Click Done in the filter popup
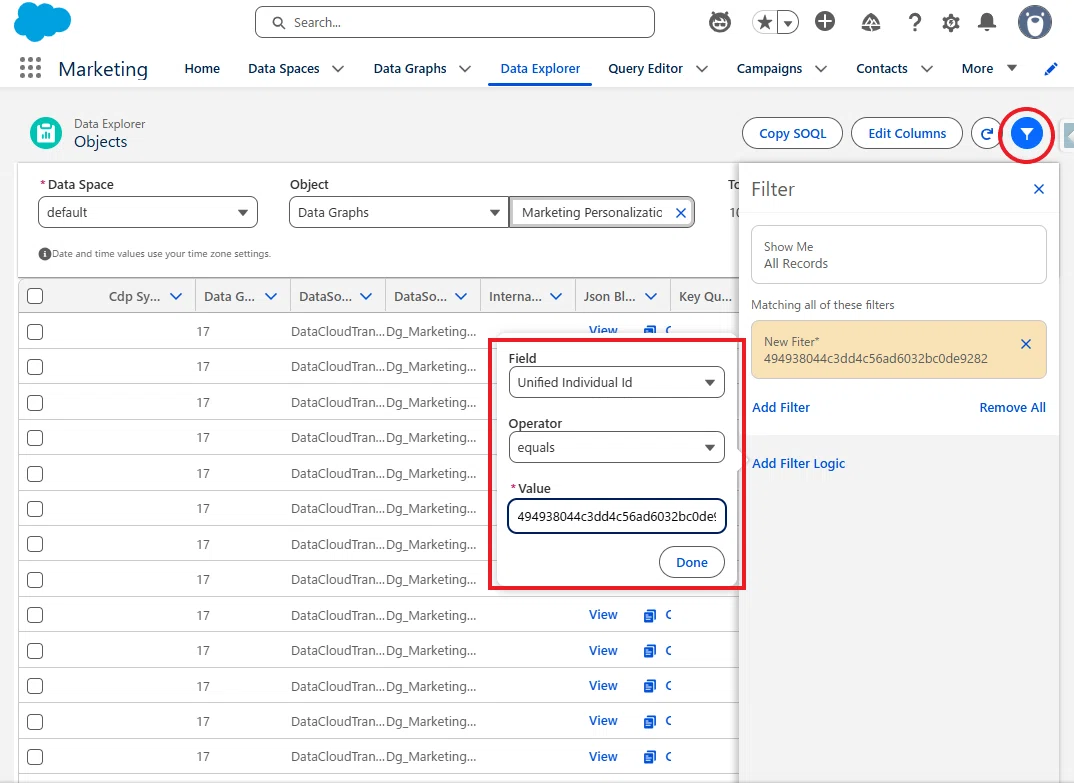The image size is (1074, 783). (x=692, y=562)
